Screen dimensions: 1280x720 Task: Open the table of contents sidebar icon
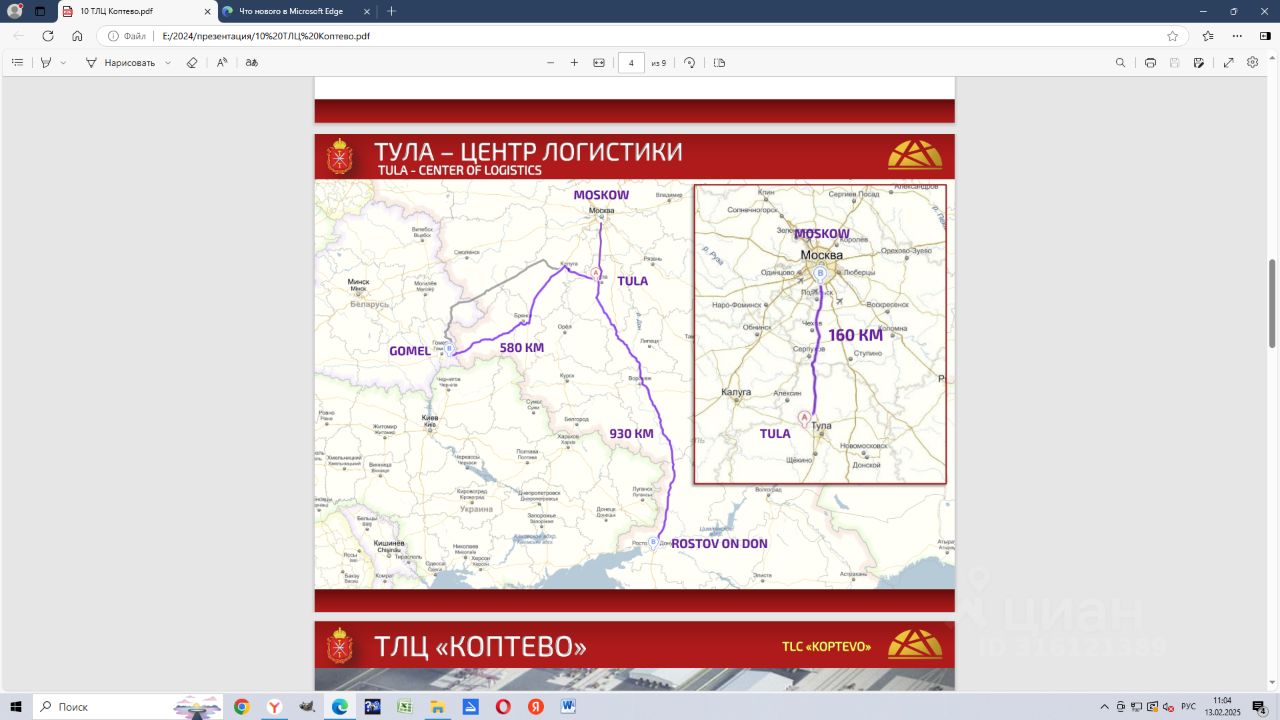click(x=17, y=62)
